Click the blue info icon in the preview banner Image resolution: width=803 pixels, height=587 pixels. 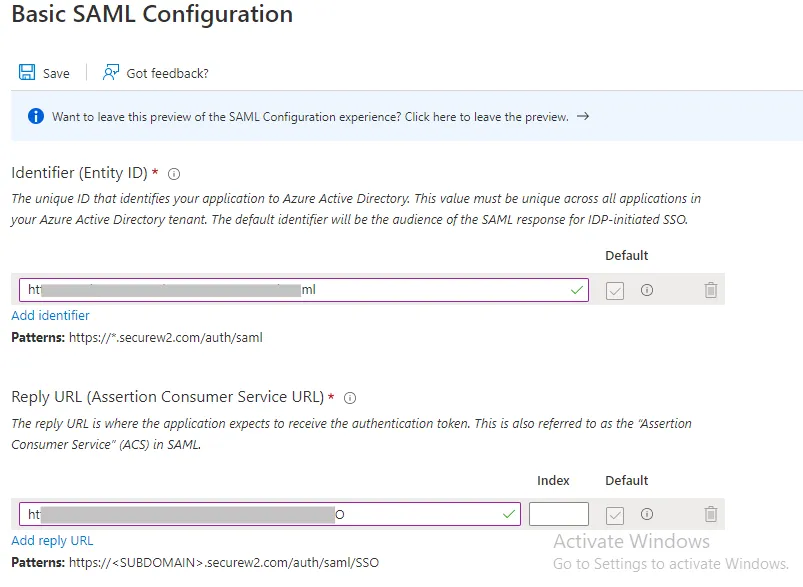[35, 117]
